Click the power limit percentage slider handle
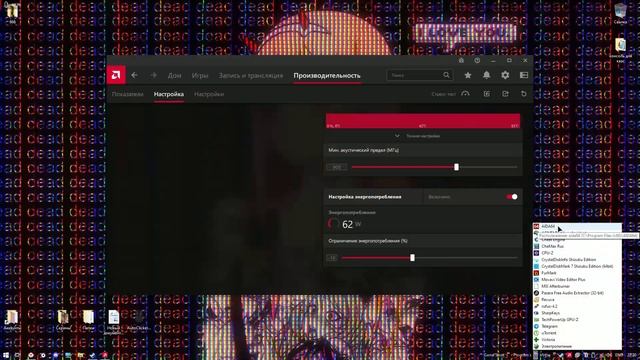 (412, 258)
